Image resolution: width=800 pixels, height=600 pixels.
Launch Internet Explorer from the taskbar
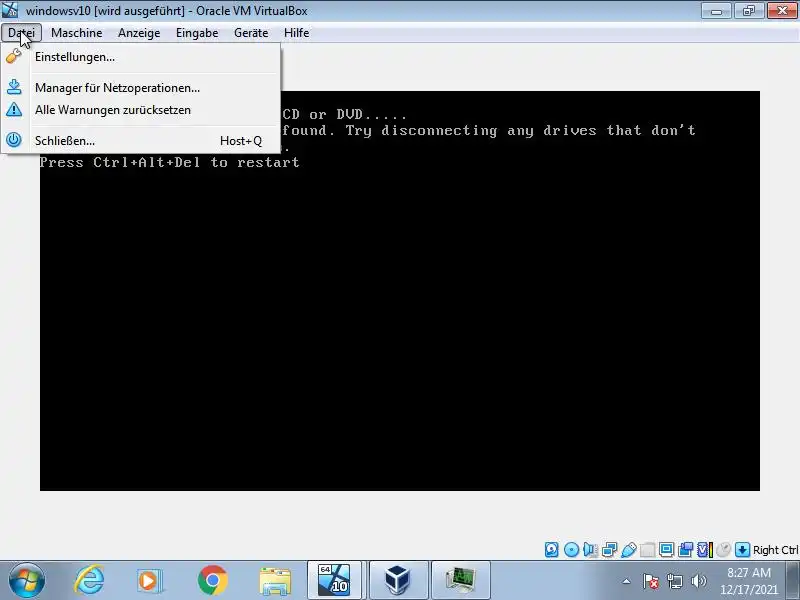click(89, 581)
